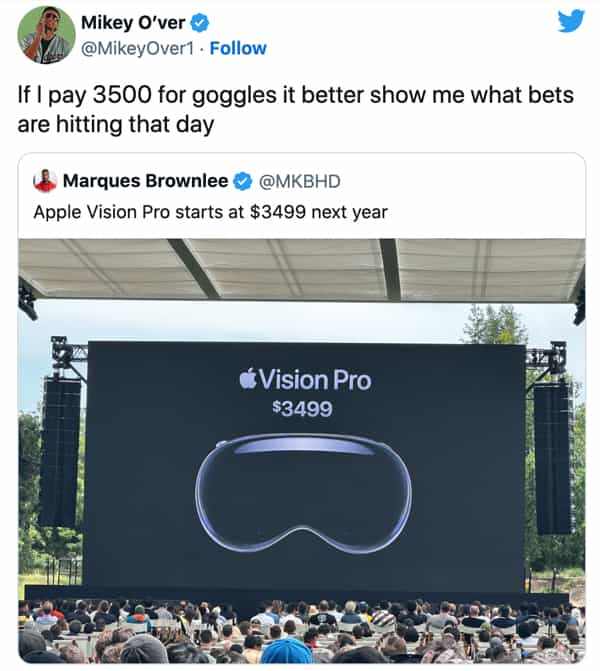The image size is (600, 671).
Task: Click the left stage speaker array
Action: 60,454
